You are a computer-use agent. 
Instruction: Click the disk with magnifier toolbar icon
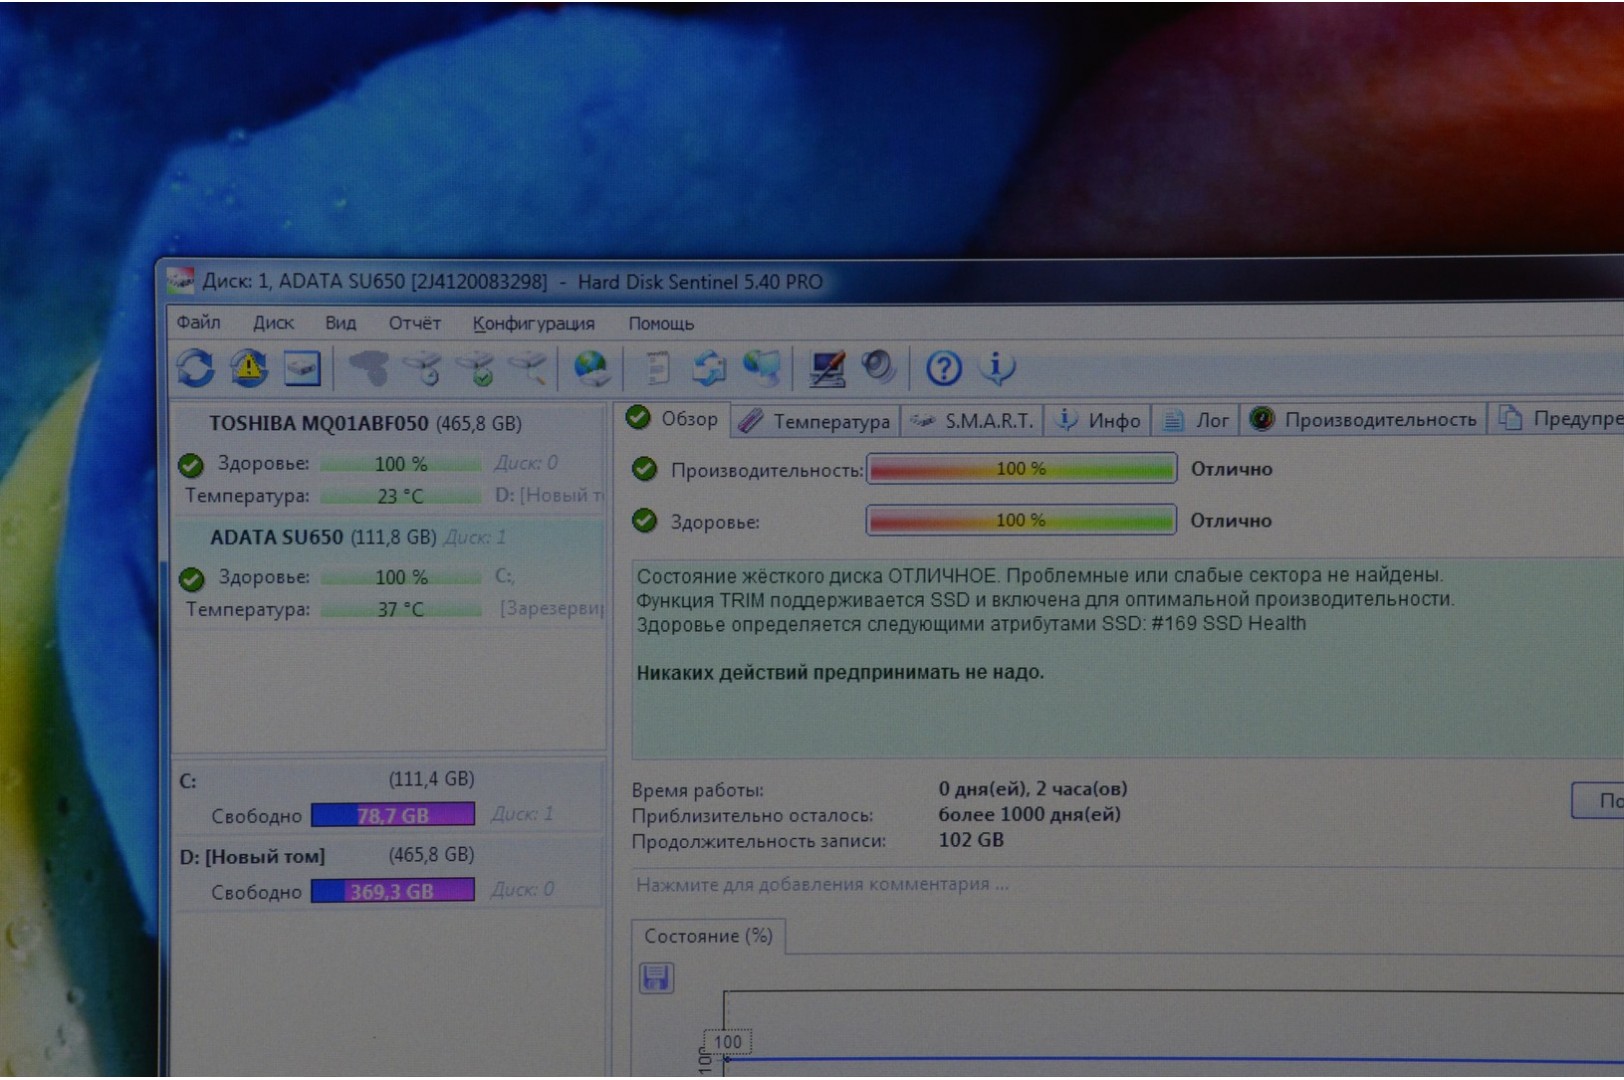(527, 368)
